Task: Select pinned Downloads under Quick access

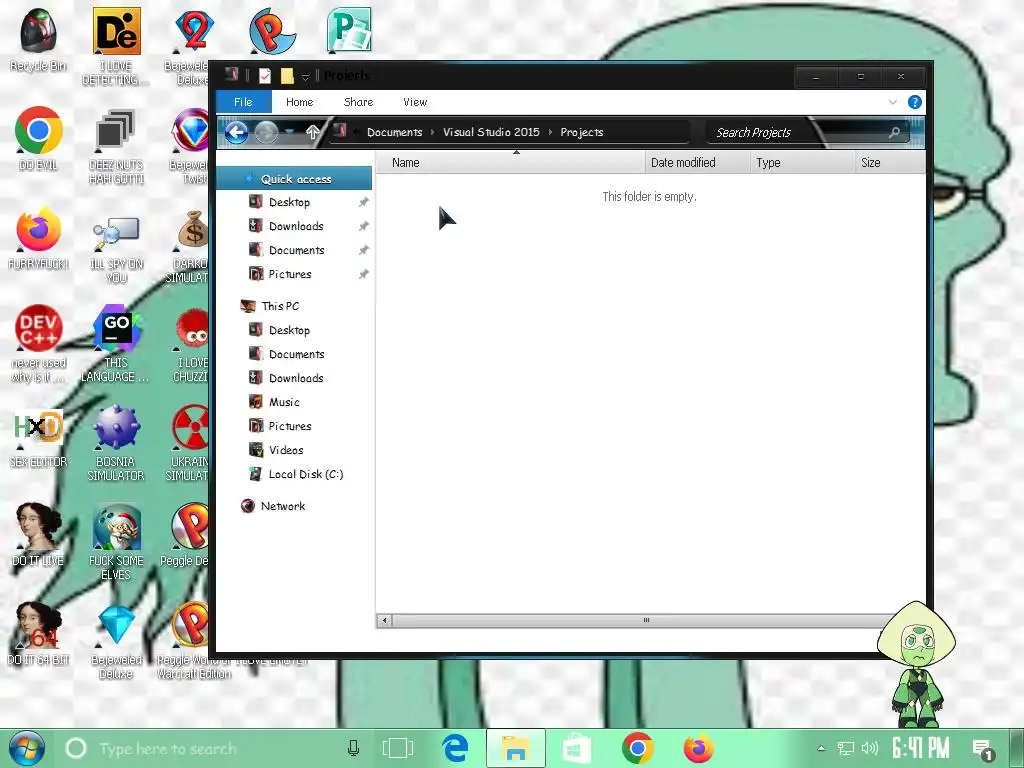Action: click(296, 226)
